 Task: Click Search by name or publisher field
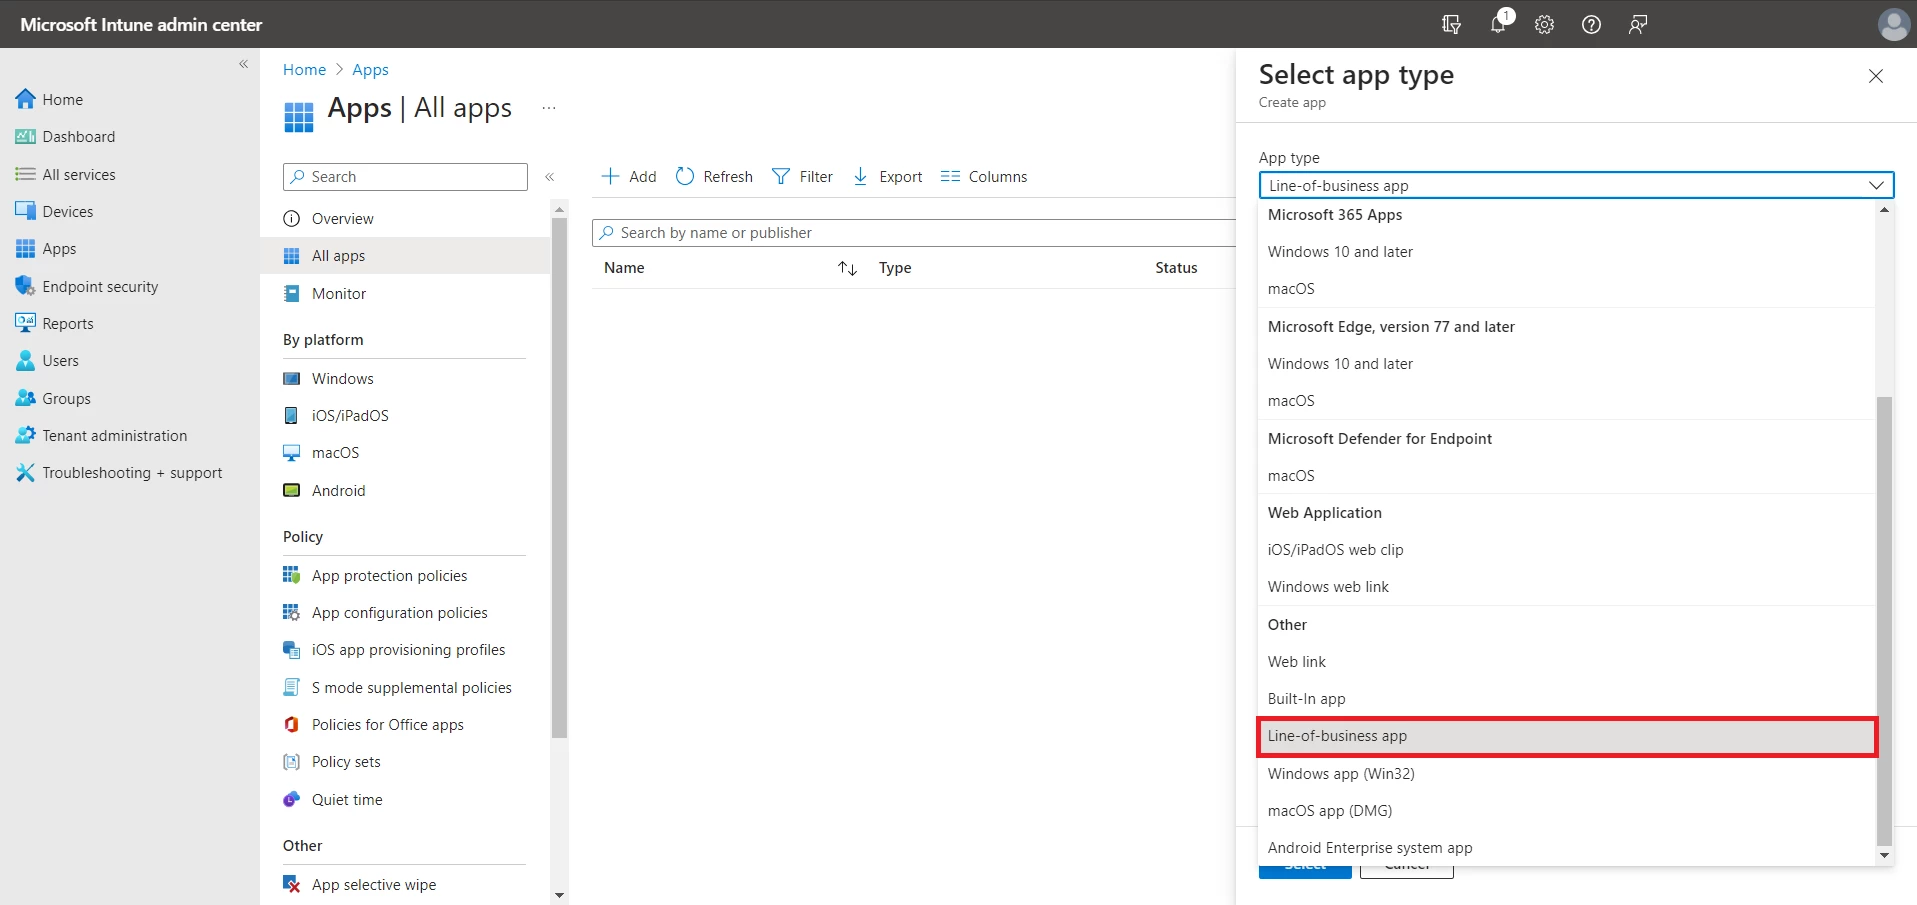(914, 233)
